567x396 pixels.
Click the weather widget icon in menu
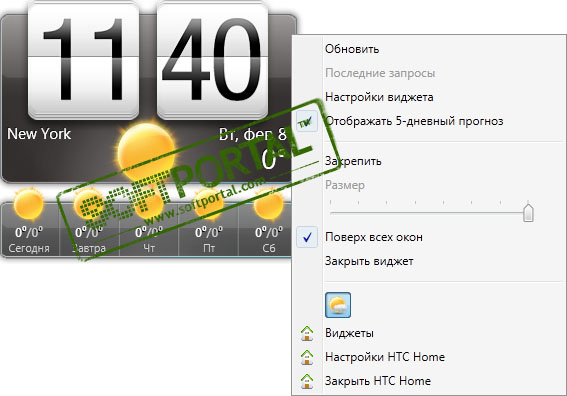(x=338, y=305)
